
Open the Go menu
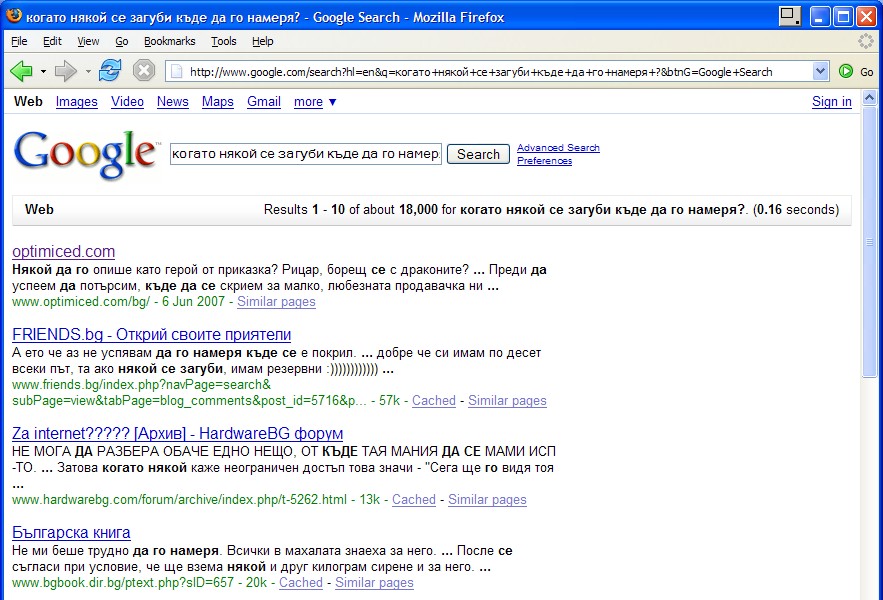click(x=122, y=41)
